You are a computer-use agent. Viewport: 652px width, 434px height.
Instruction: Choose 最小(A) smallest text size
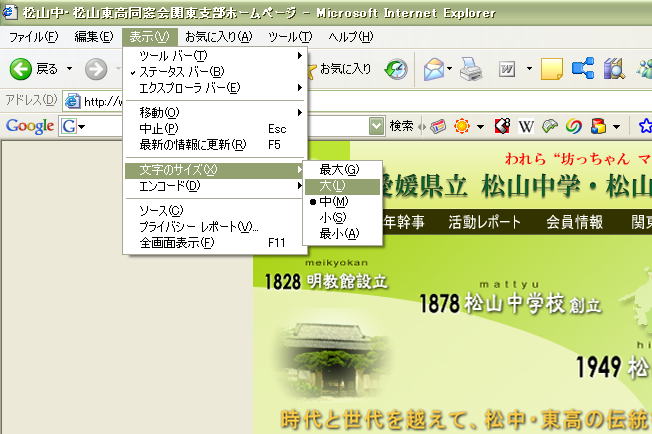pos(342,234)
